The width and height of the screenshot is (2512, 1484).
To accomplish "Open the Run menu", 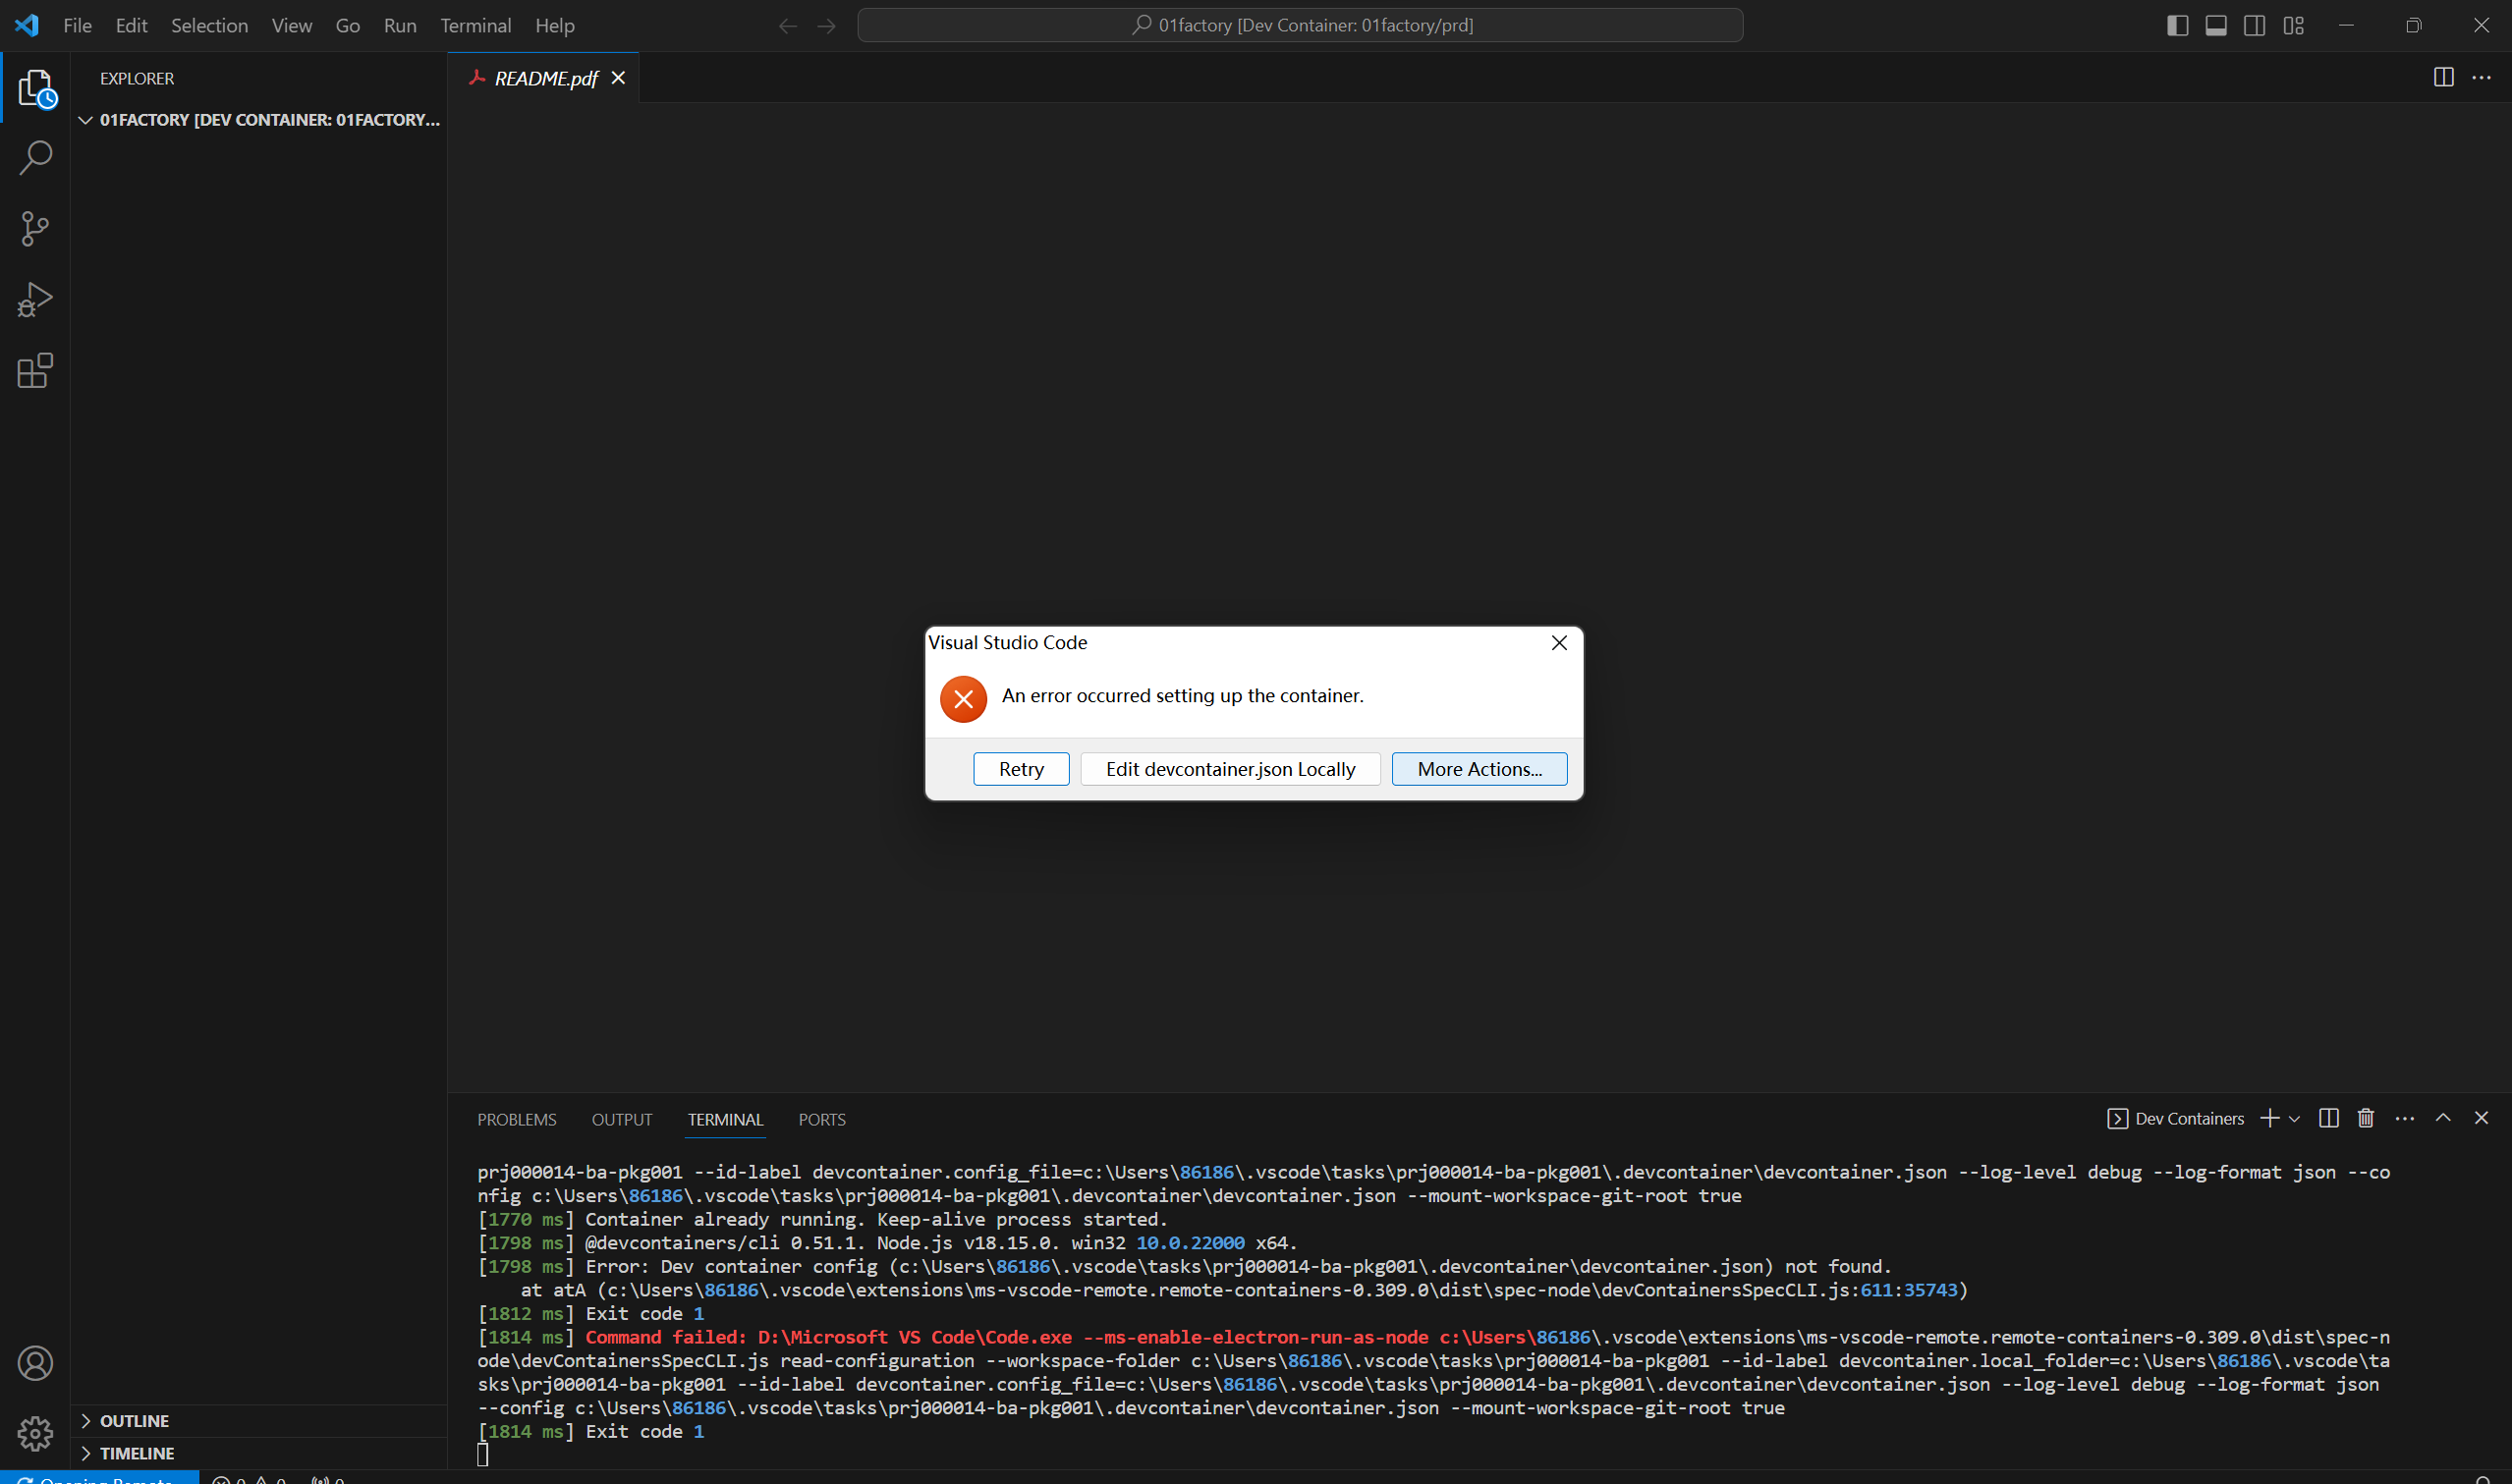I will [400, 26].
